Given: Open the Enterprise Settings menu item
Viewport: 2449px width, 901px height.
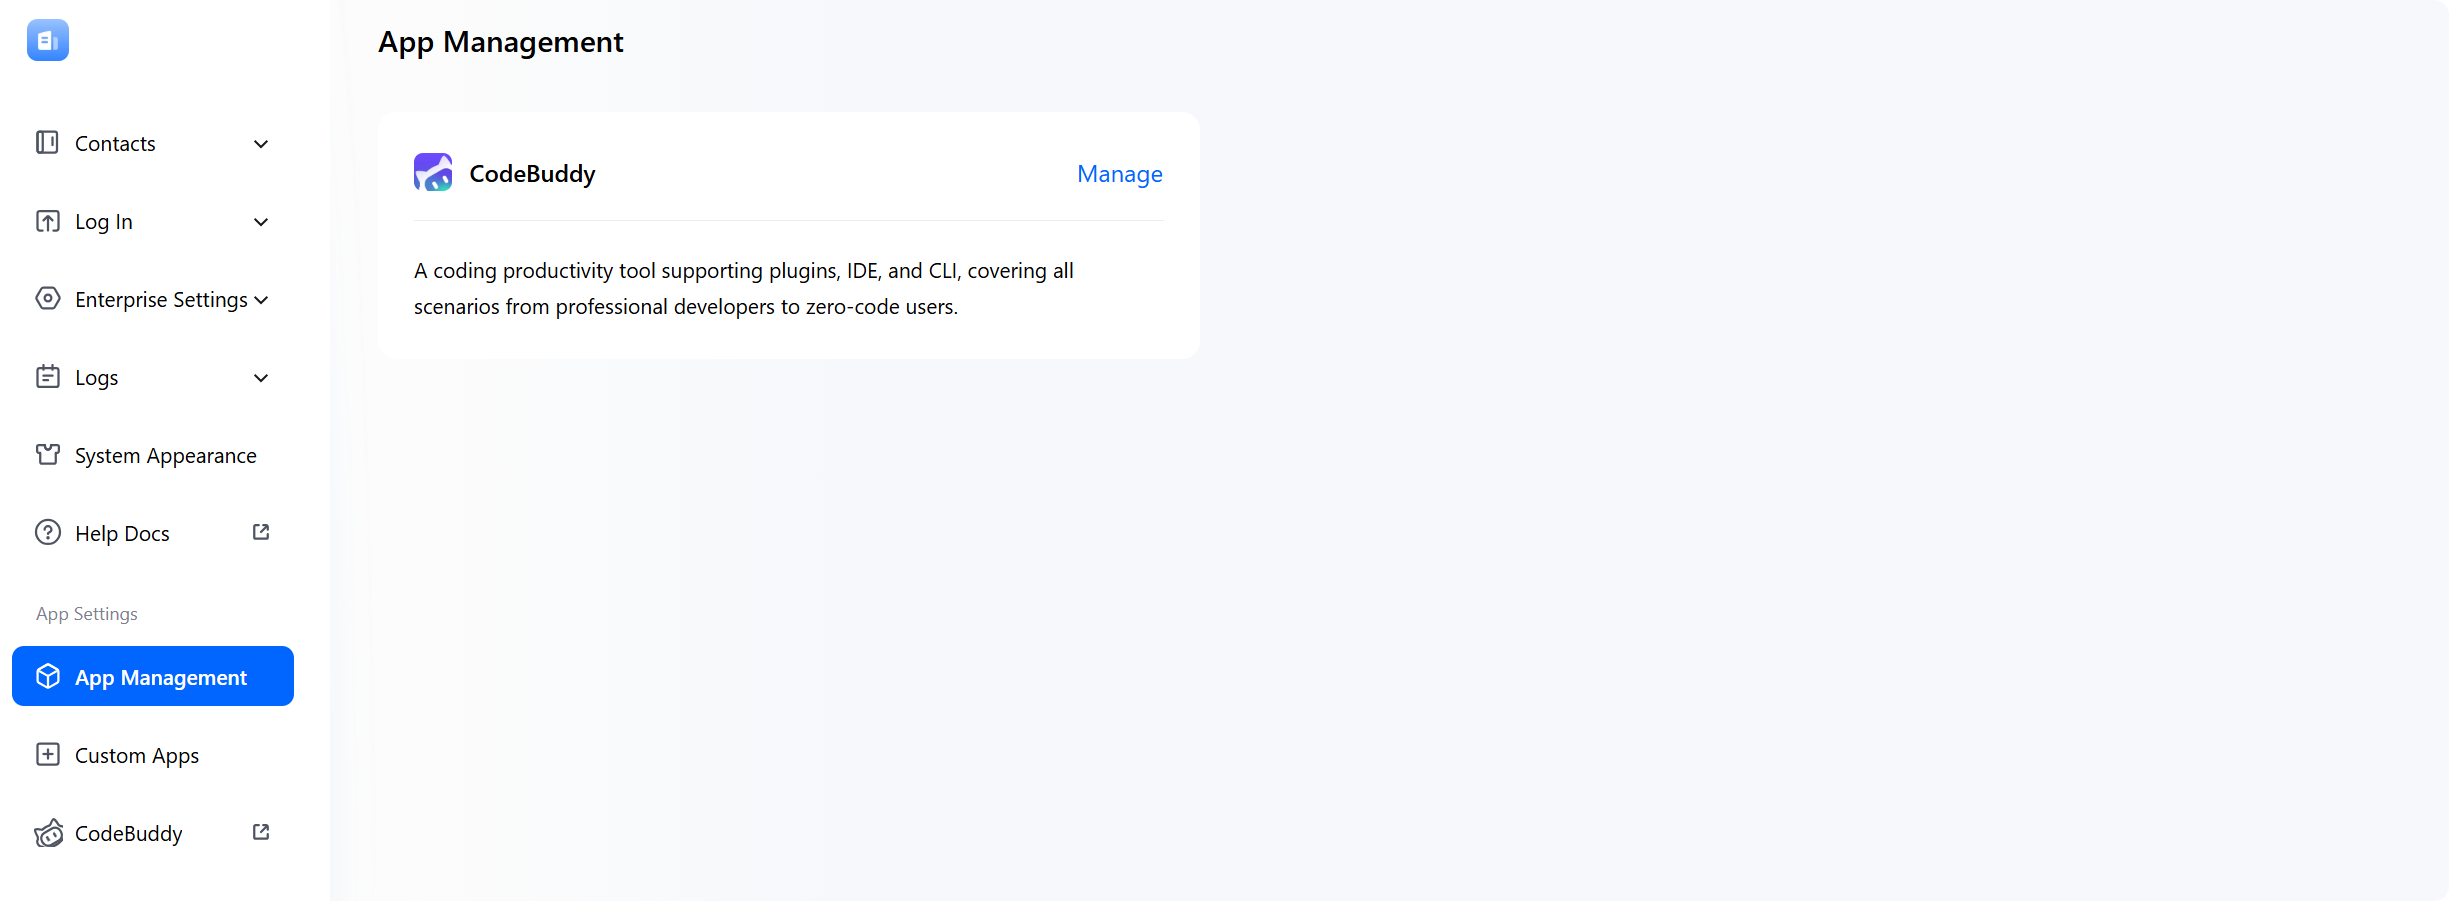Looking at the screenshot, I should pos(153,299).
